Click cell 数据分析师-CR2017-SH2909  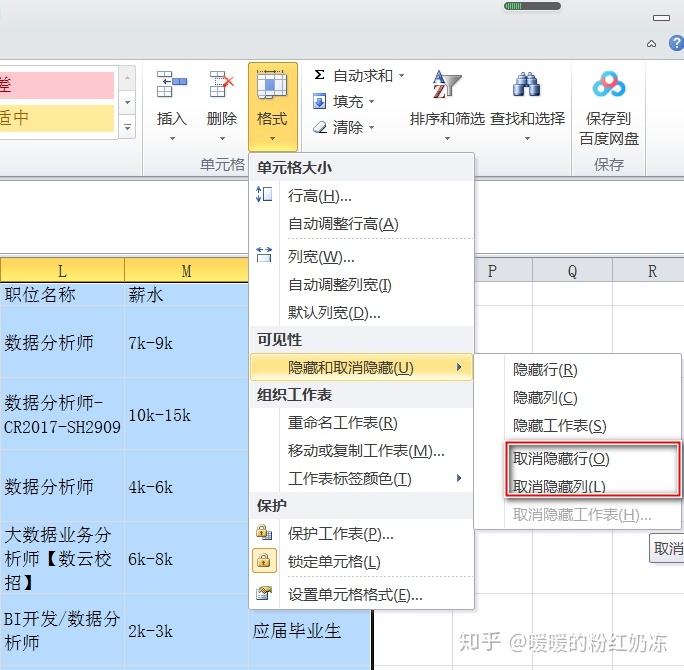pyautogui.click(x=62, y=414)
